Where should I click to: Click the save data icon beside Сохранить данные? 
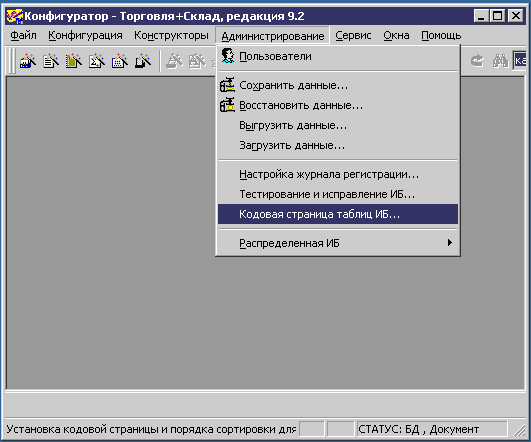coord(227,85)
